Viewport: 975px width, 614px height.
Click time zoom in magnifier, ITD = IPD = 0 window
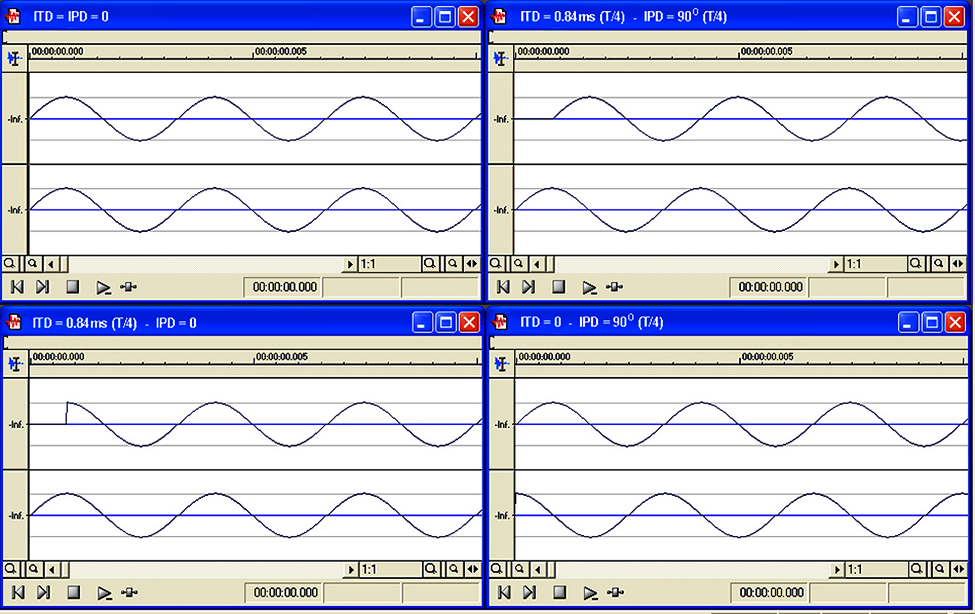point(9,264)
